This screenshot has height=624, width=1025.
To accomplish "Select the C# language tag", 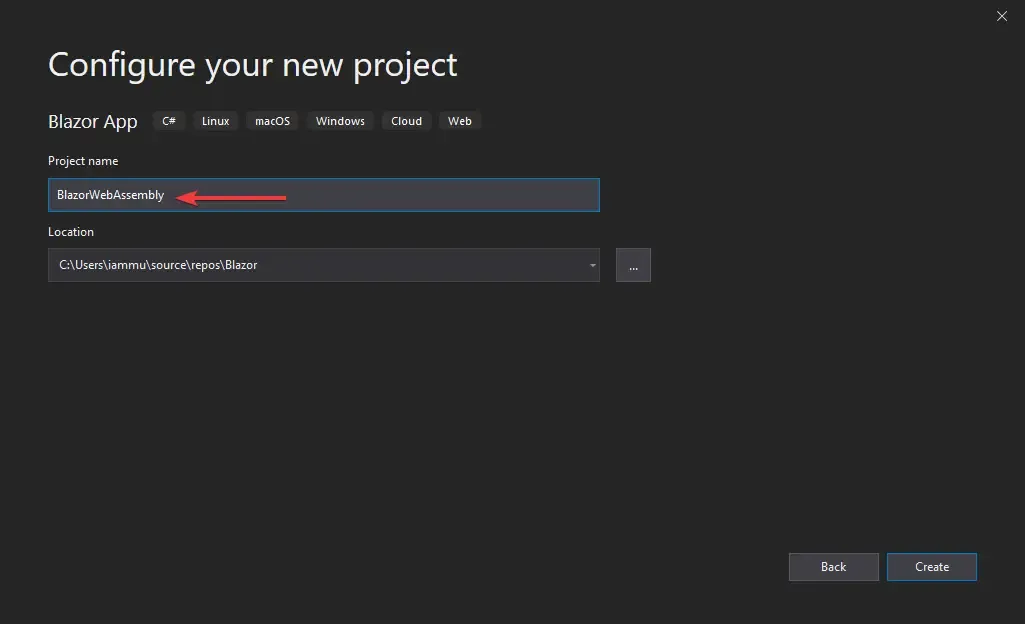I will (168, 120).
